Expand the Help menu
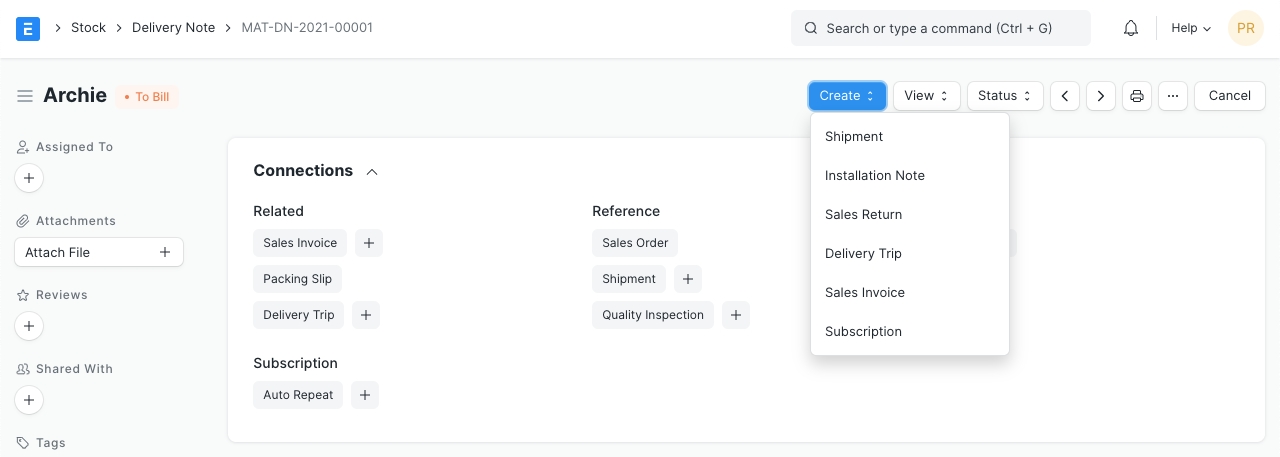The image size is (1280, 457). click(x=1190, y=28)
